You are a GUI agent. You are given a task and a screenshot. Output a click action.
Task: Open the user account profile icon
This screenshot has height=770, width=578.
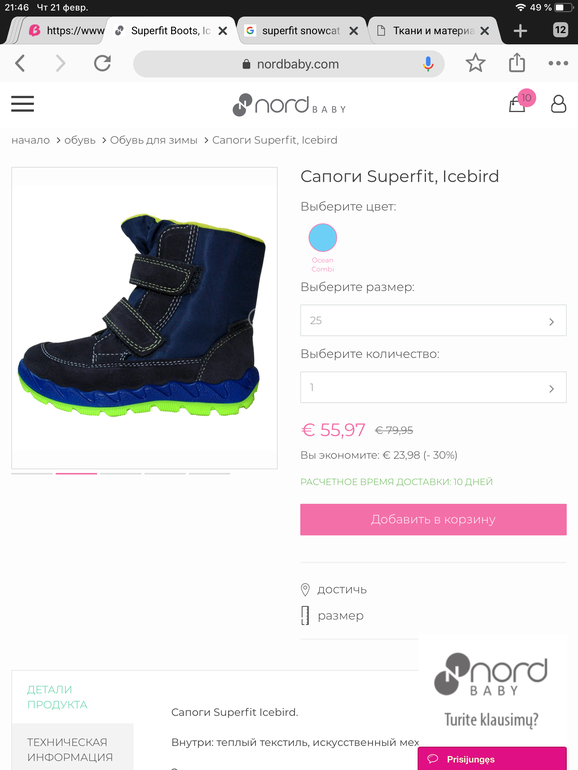point(558,104)
